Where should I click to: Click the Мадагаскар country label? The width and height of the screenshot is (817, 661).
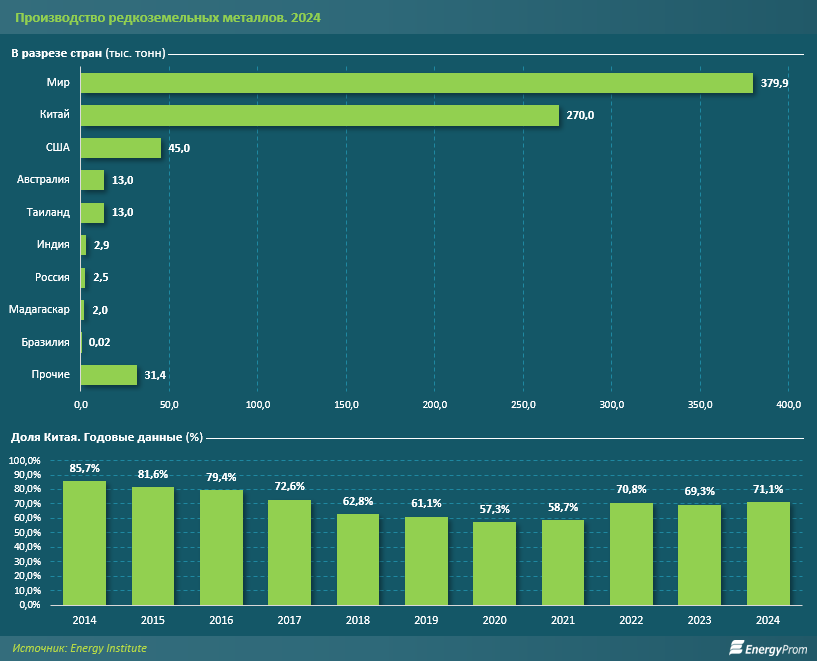pyautogui.click(x=39, y=310)
